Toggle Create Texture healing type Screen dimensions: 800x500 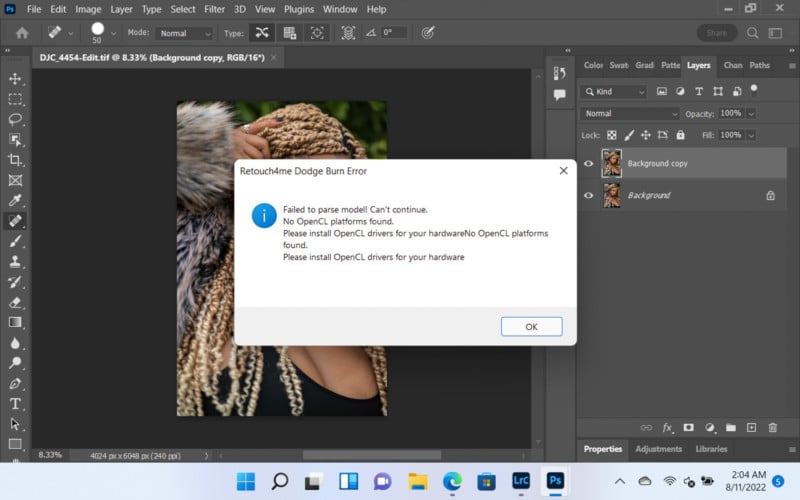(x=289, y=33)
